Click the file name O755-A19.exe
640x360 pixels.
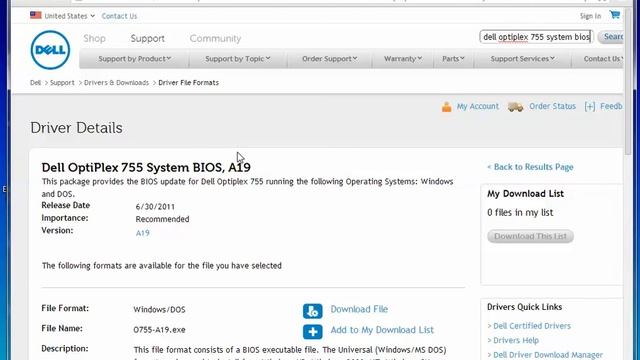159,330
